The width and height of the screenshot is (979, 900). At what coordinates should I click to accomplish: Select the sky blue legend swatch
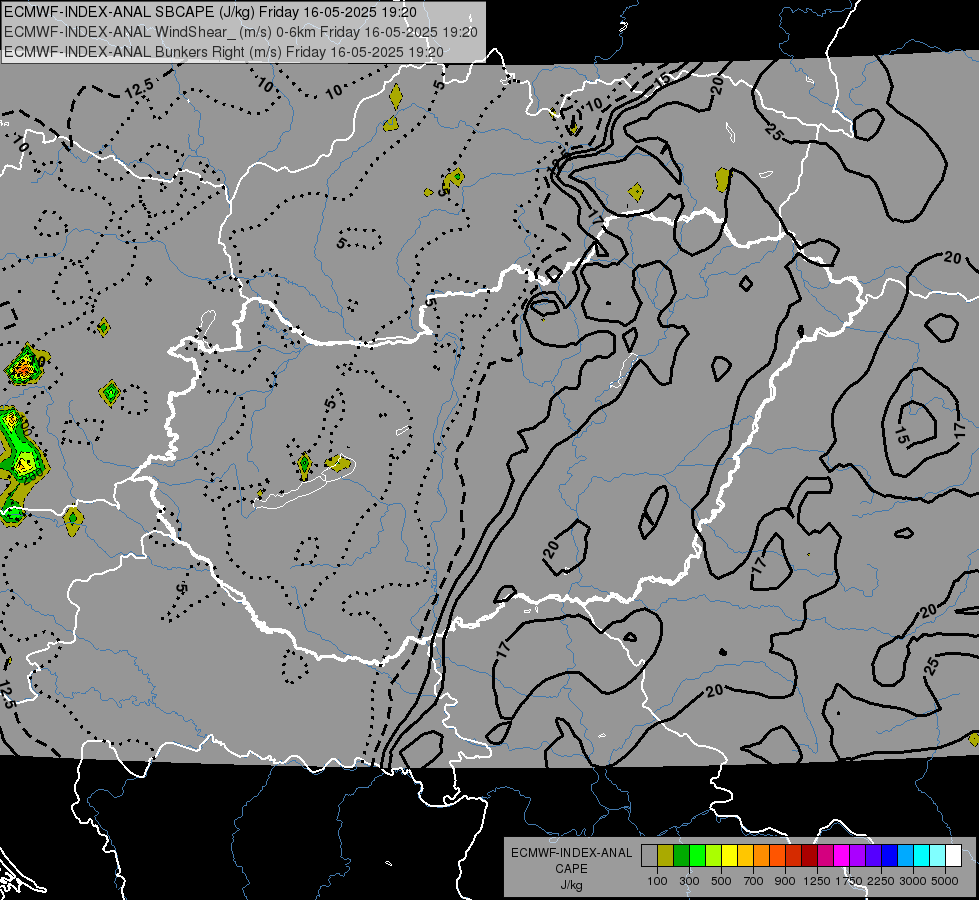(905, 856)
